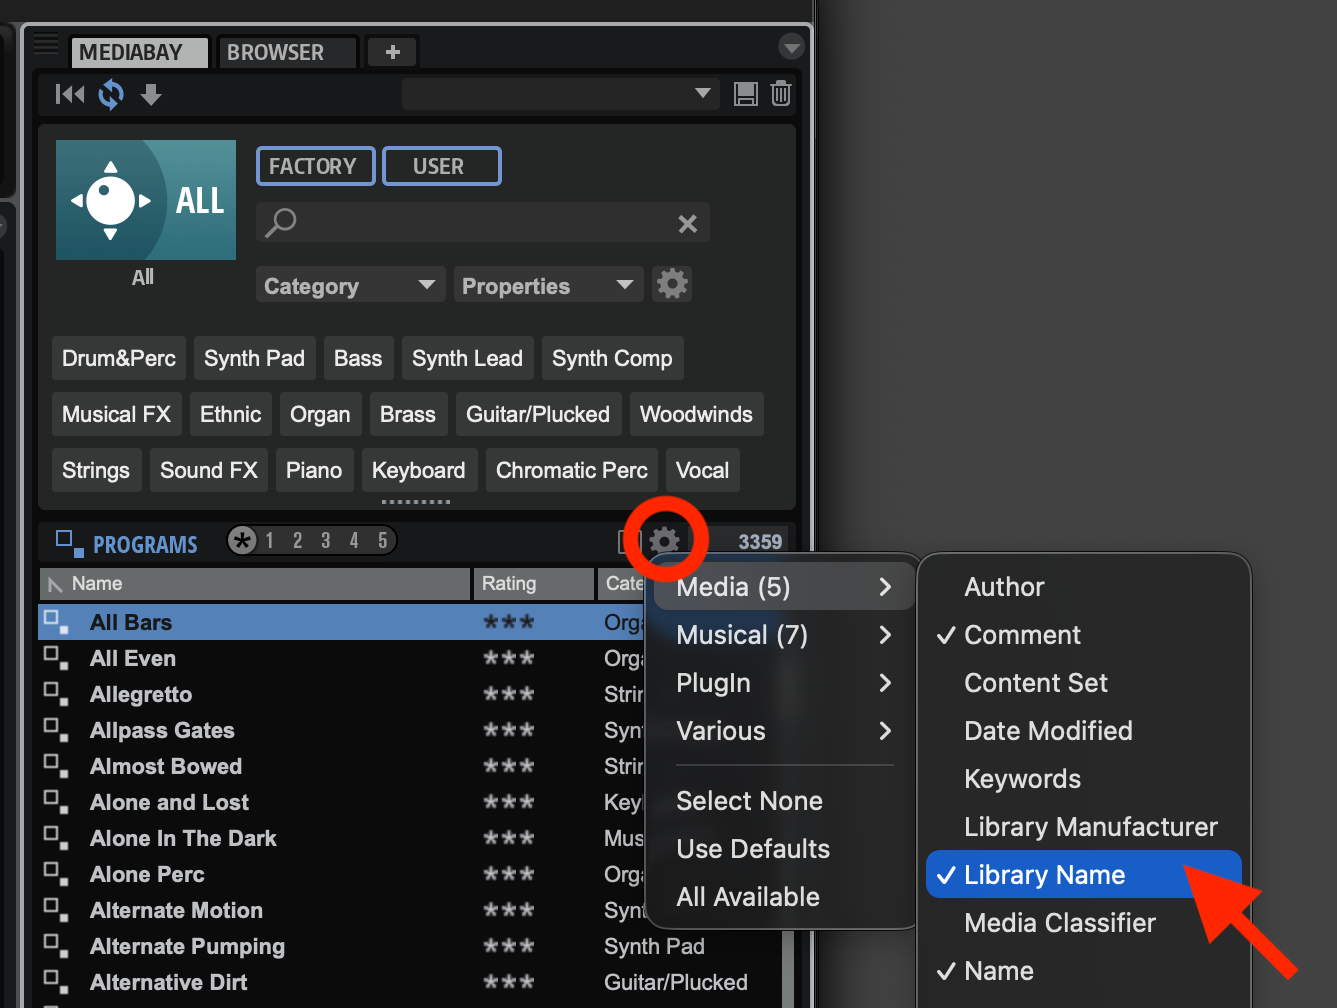Click the category panel resize handle dots
Screen dimensions: 1337x1008
(416, 501)
